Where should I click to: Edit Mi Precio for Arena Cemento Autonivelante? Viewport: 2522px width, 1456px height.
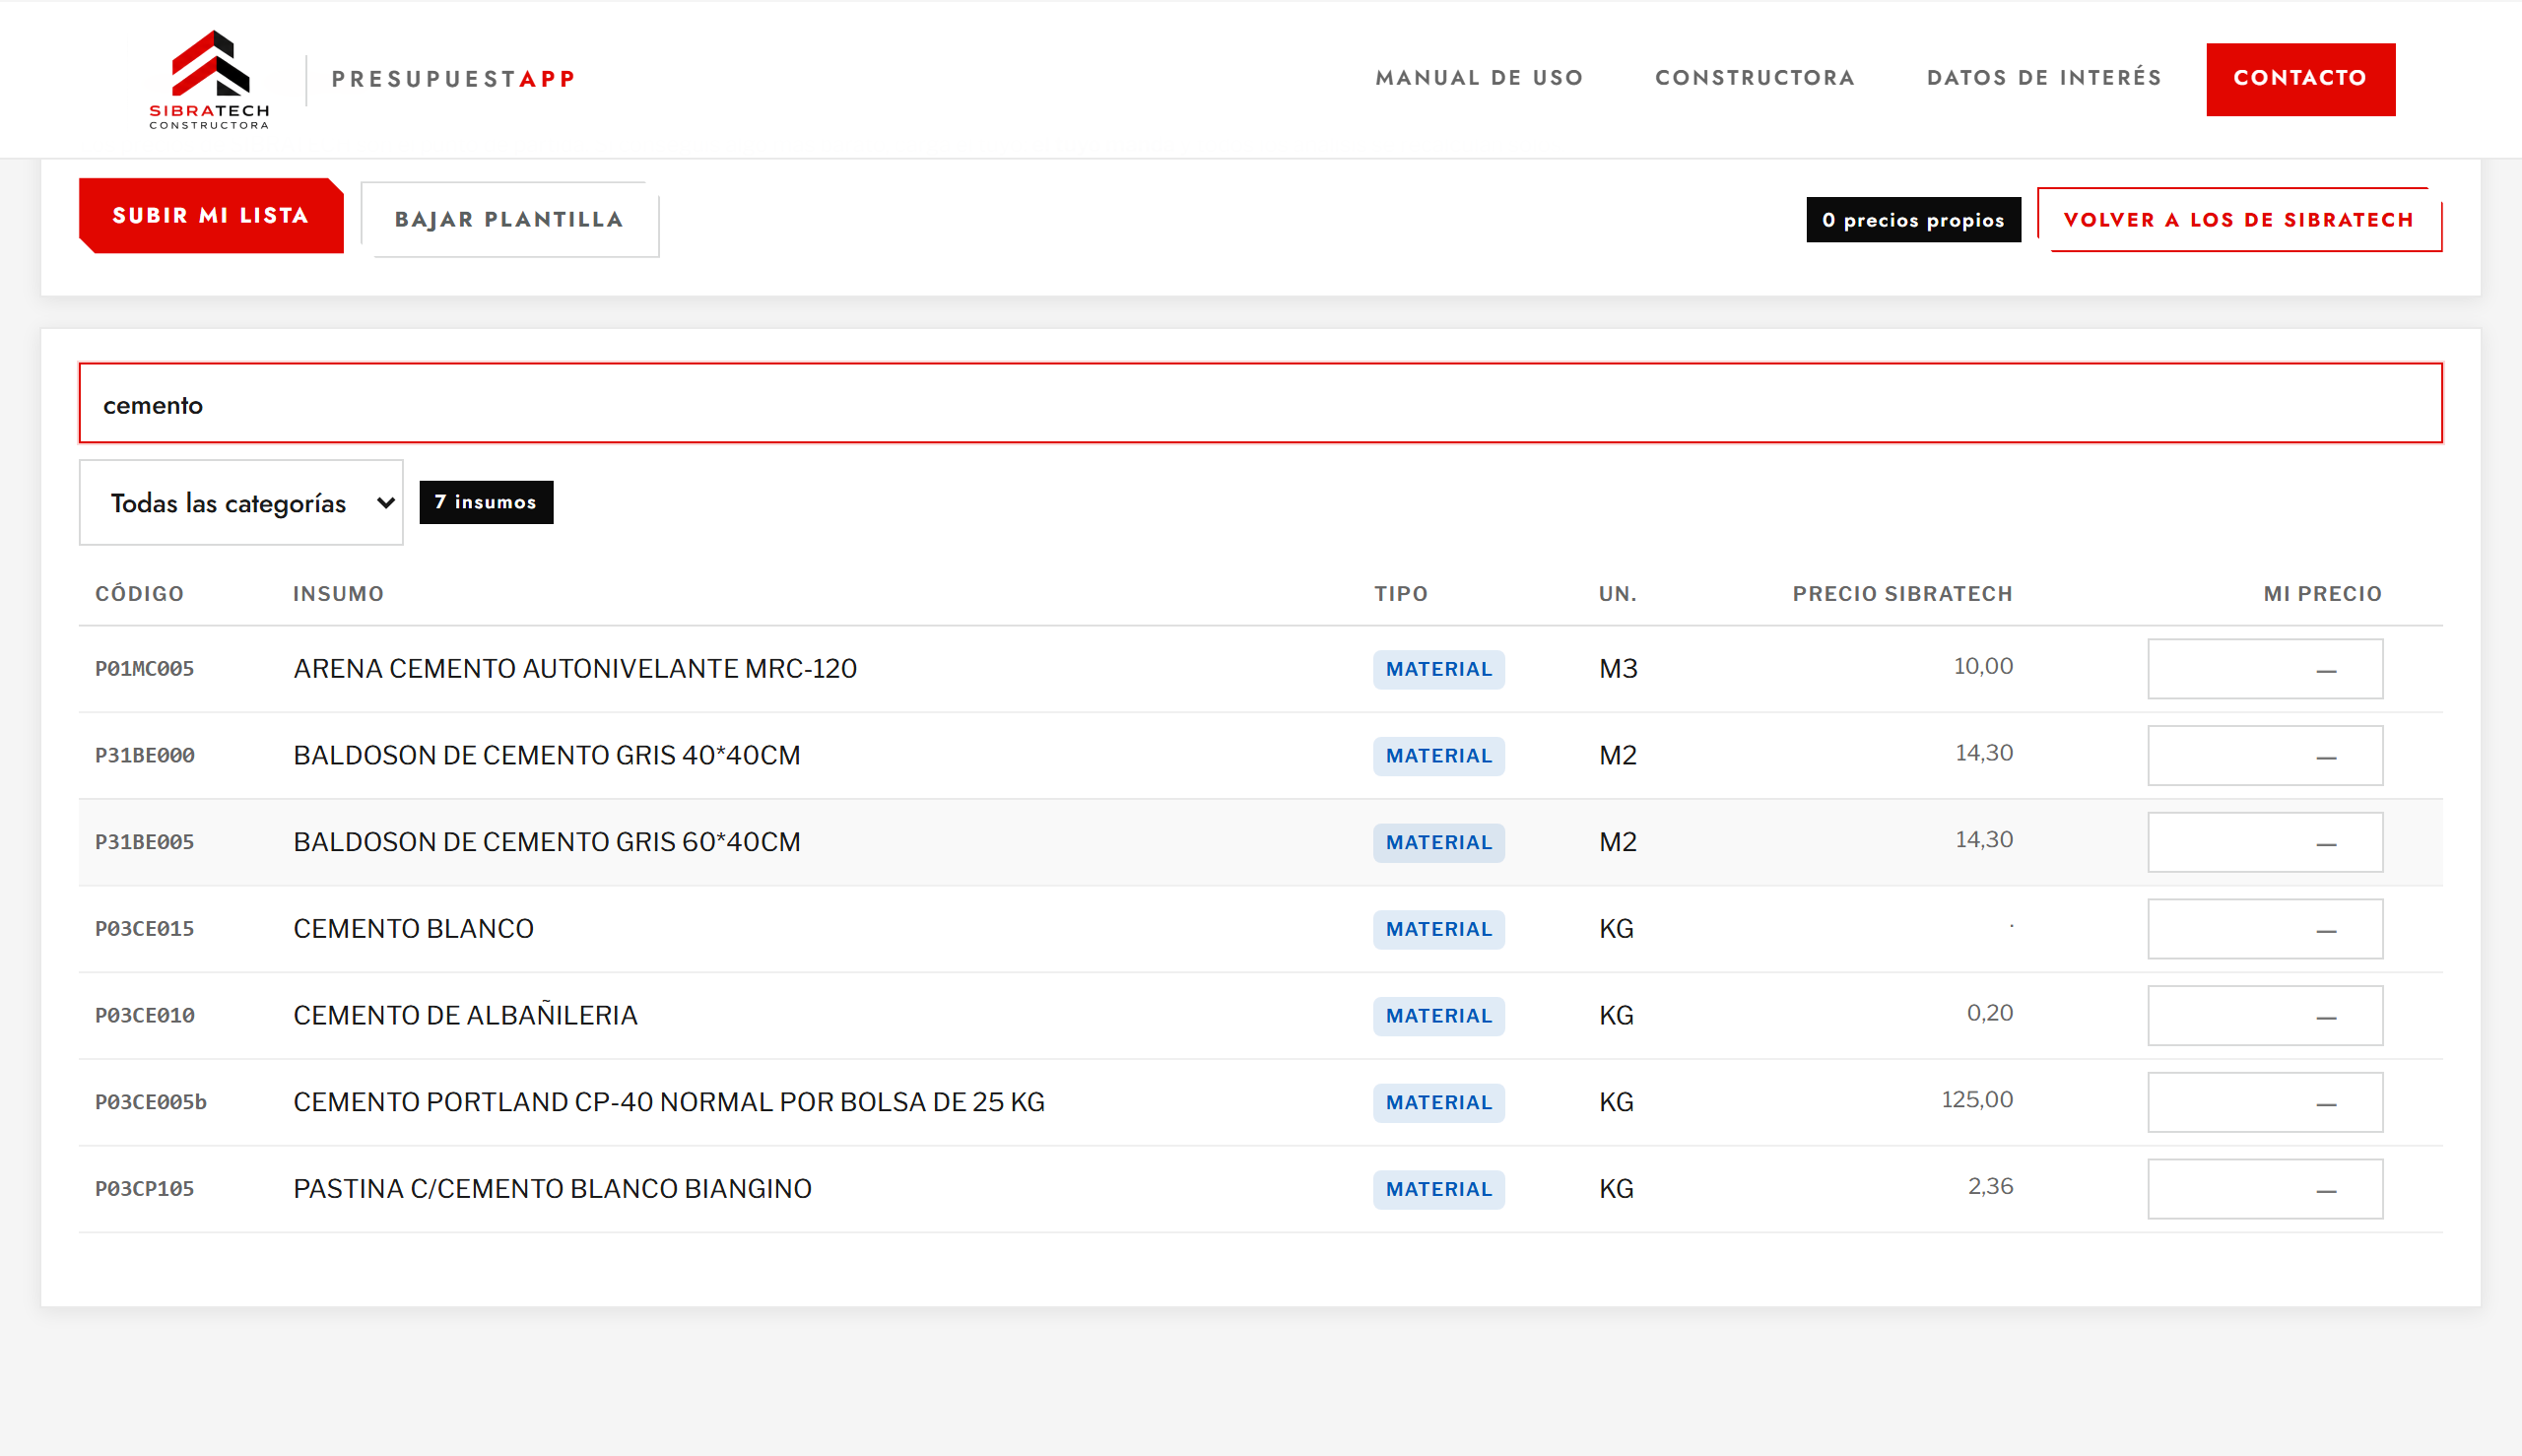(2265, 669)
